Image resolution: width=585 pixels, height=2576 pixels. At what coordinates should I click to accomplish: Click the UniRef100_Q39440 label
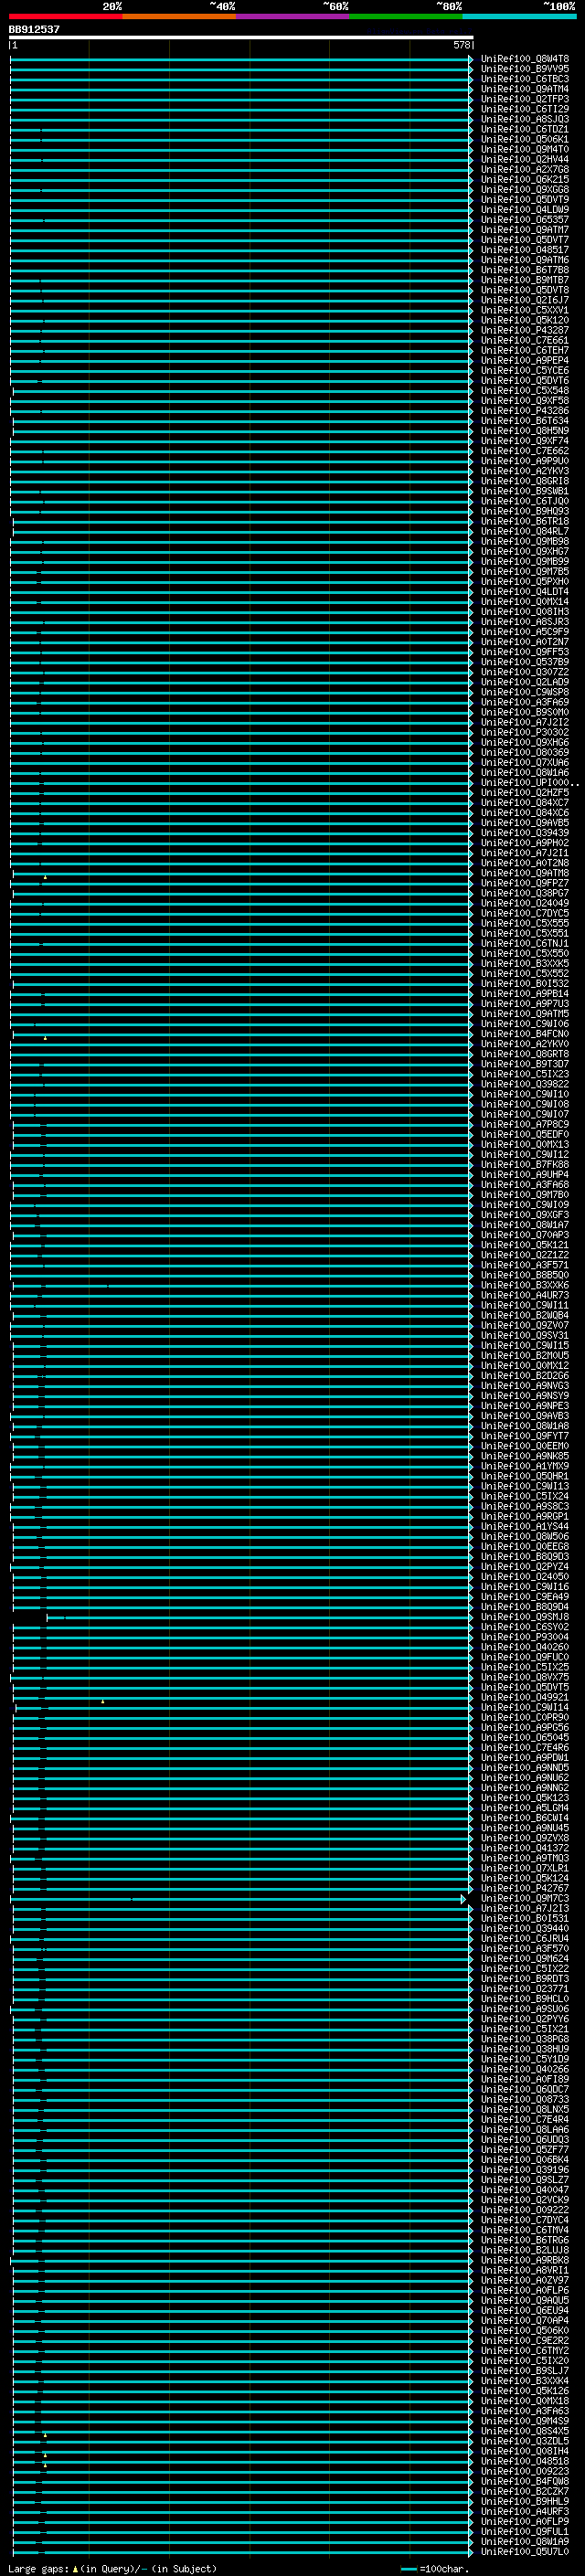(524, 1929)
